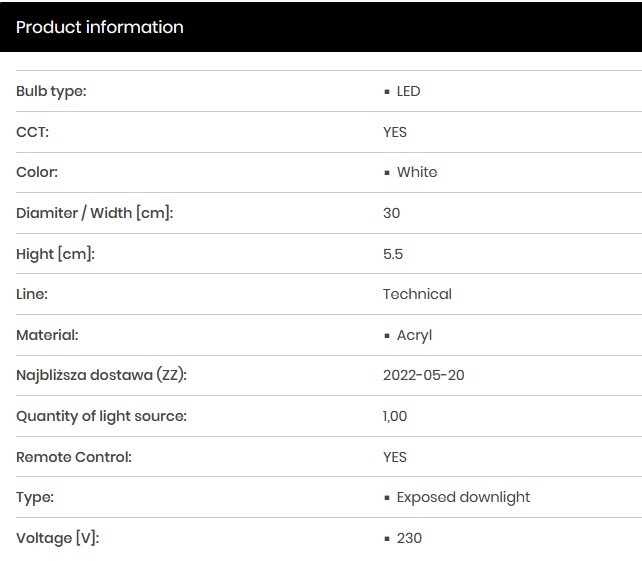Click the CCT YES value
This screenshot has width=642, height=561.
395,132
